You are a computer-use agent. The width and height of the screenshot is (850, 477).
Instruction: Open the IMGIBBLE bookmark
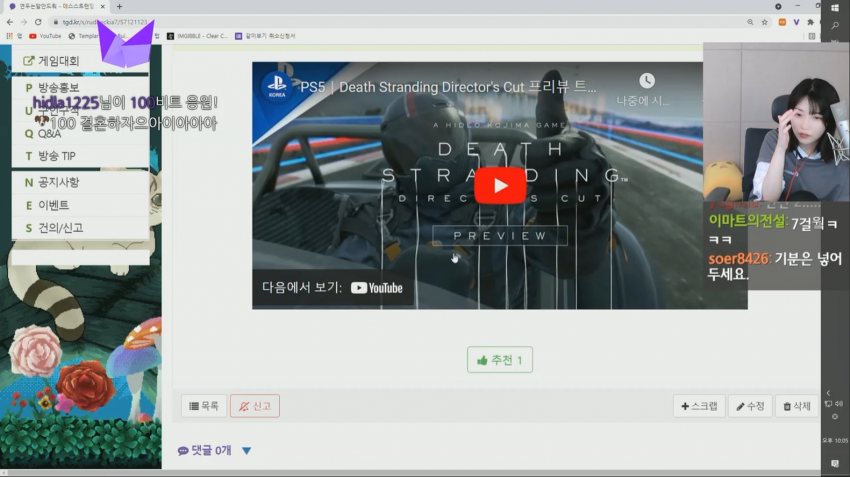click(197, 36)
